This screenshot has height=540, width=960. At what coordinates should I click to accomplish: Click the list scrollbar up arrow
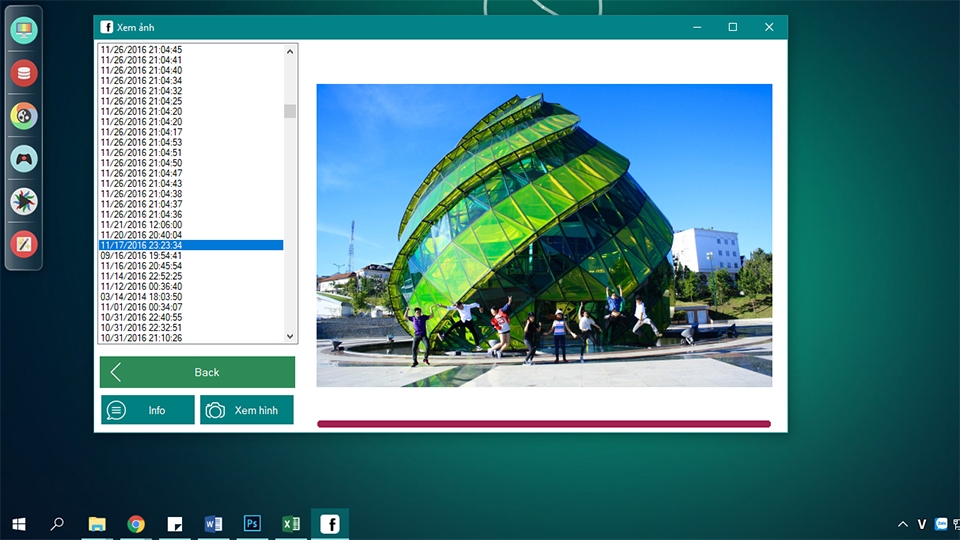[x=290, y=51]
